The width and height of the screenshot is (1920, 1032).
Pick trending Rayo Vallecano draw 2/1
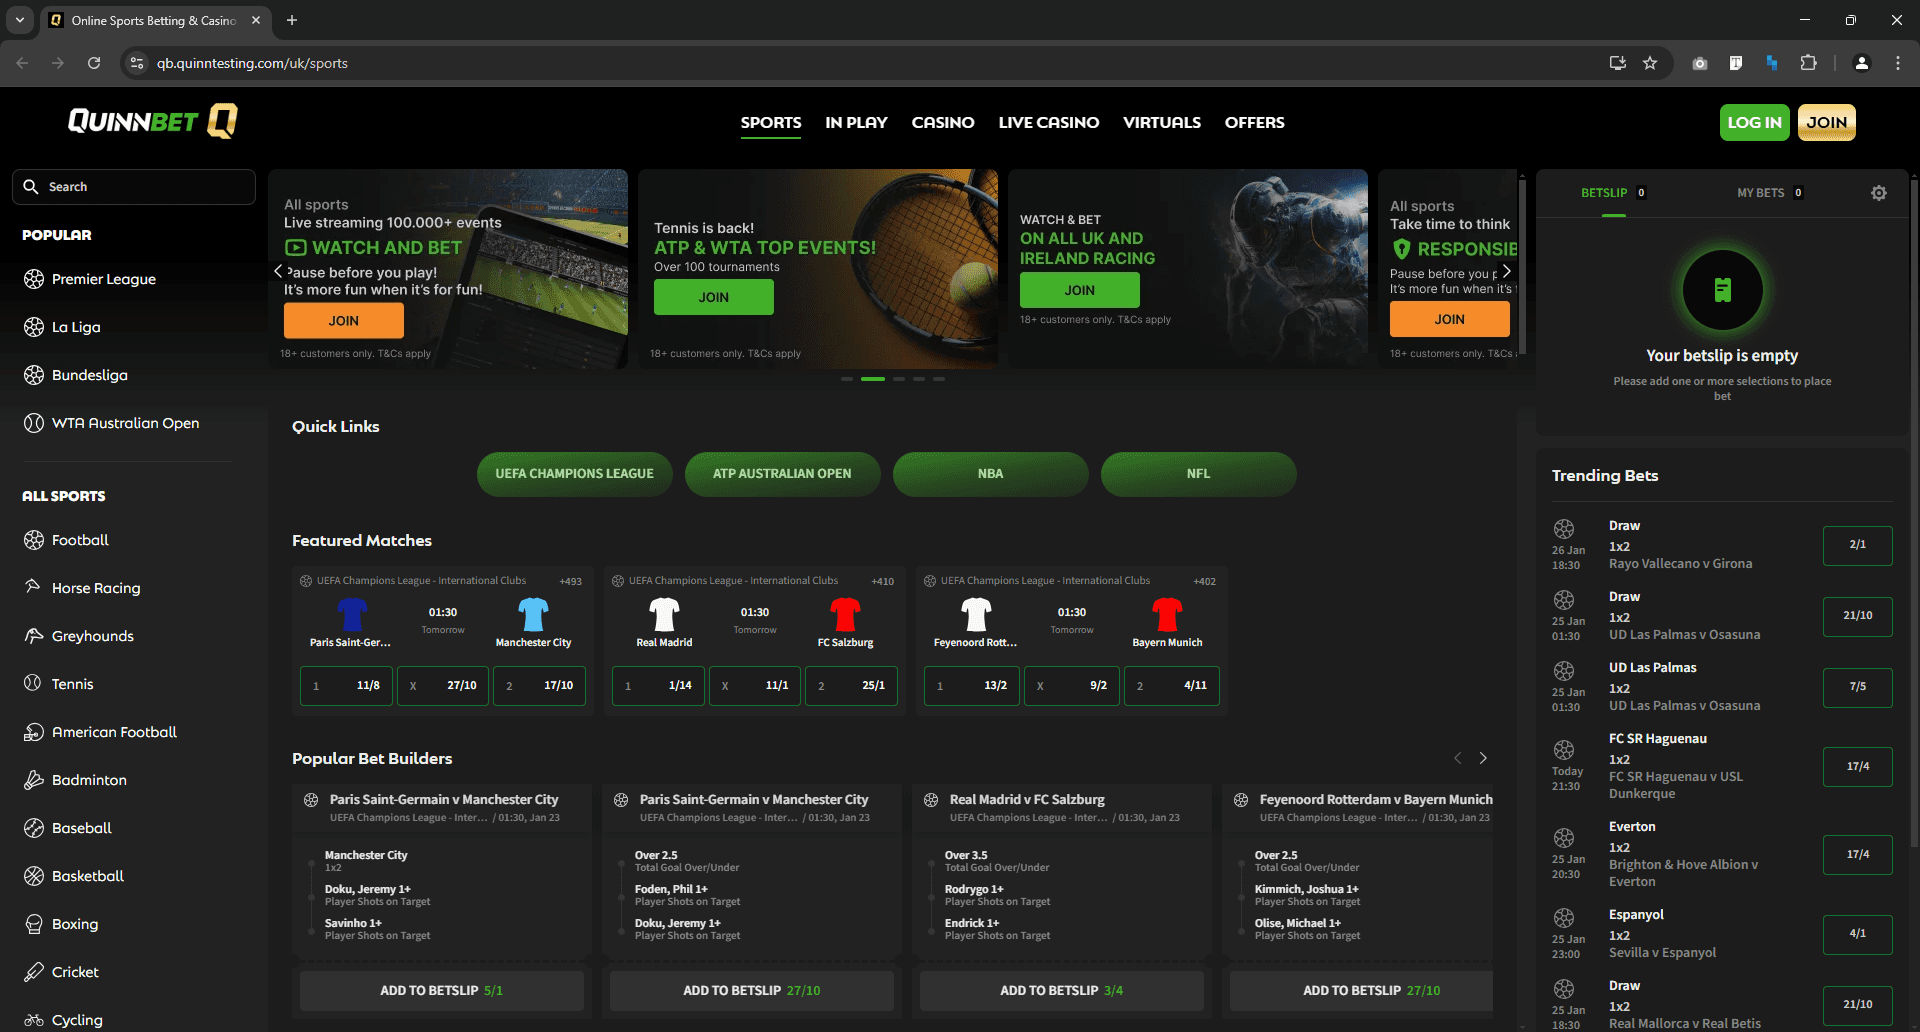1857,545
